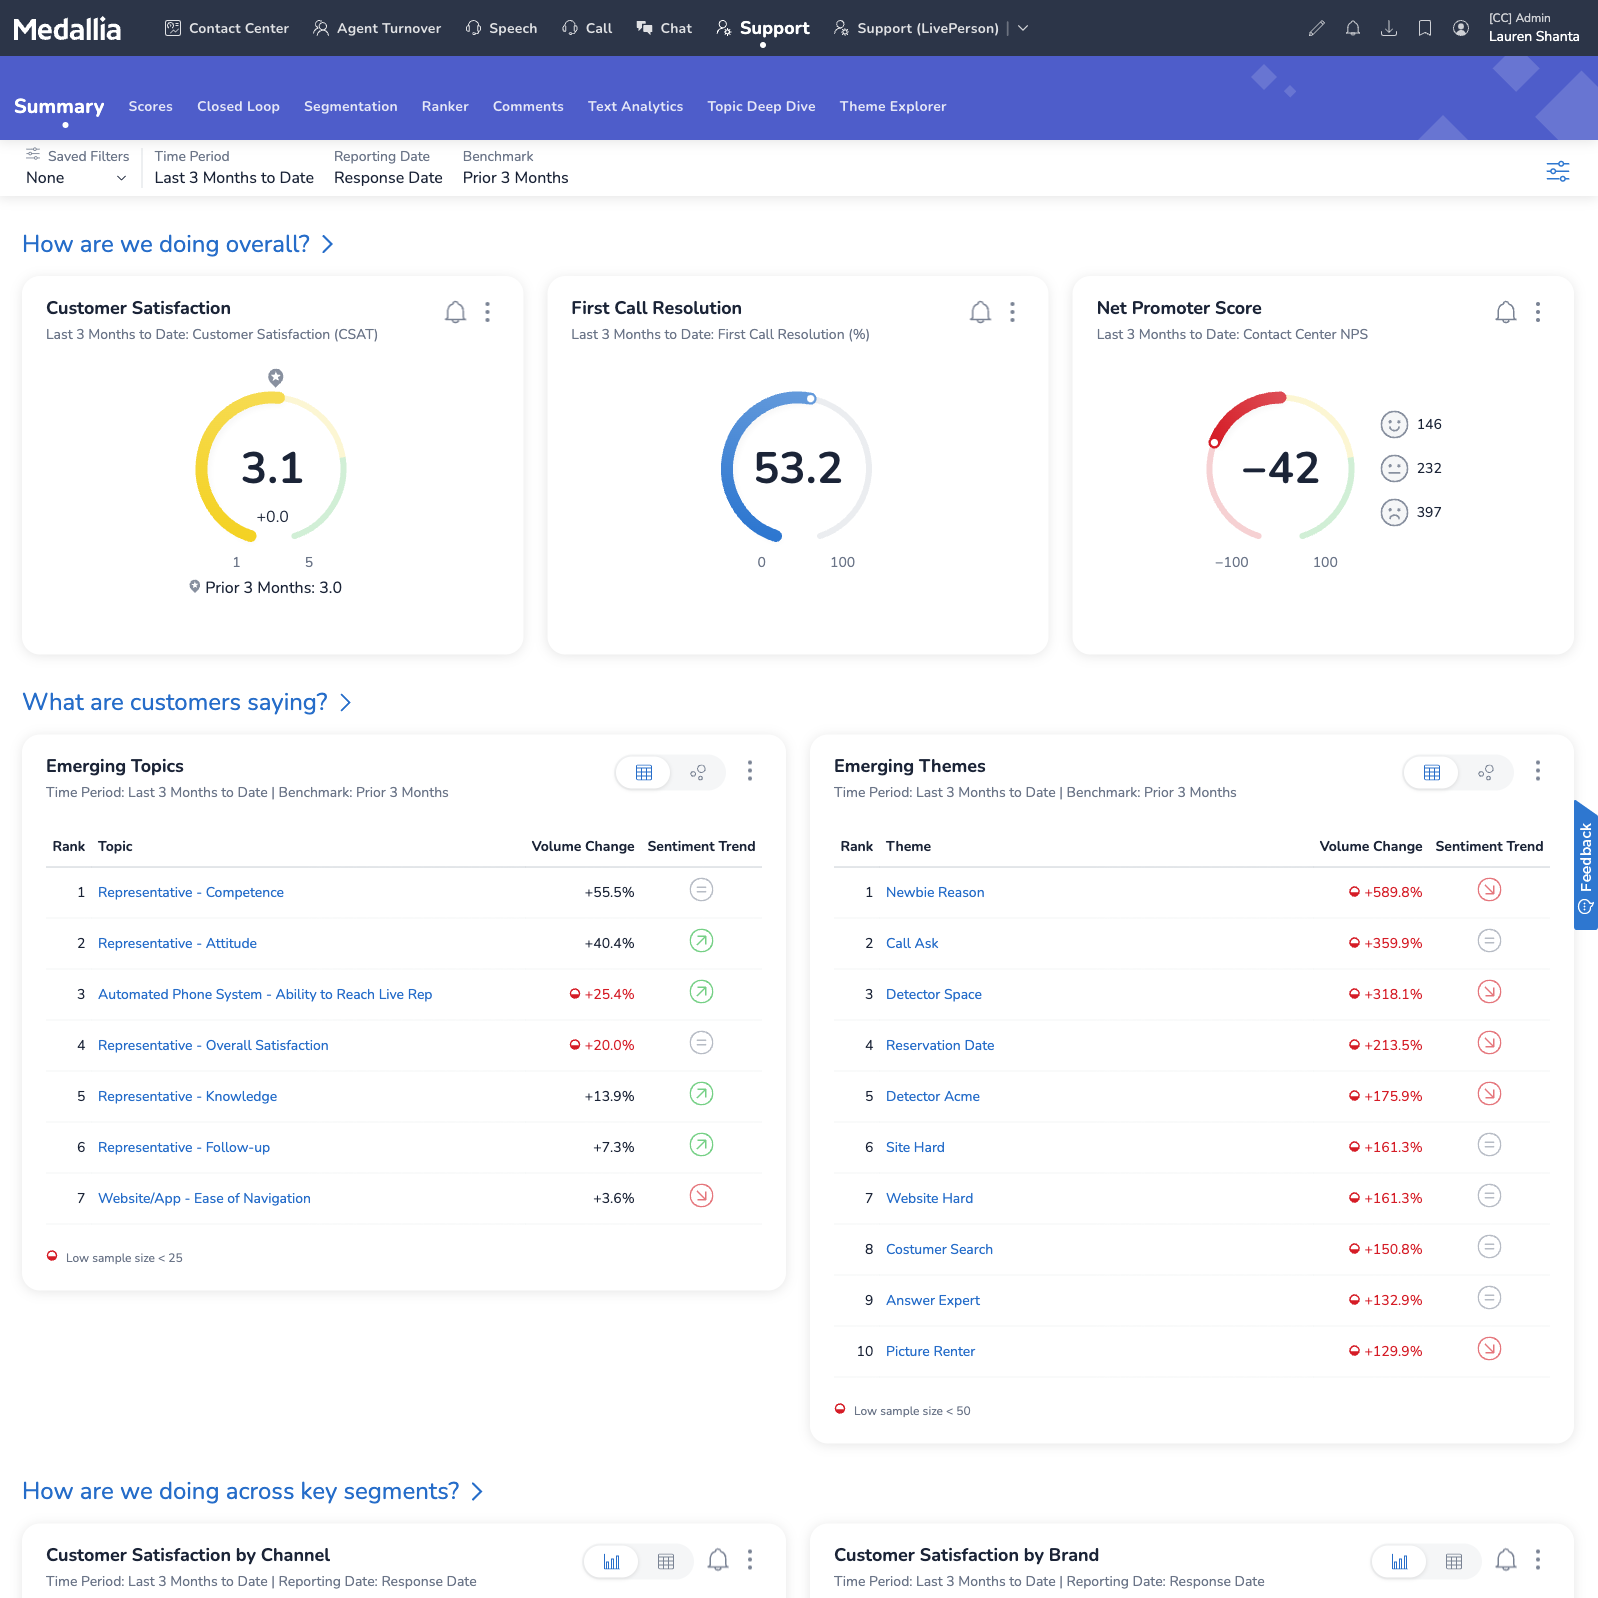Open the Representative - Attitude topic link
The height and width of the screenshot is (1598, 1598).
[177, 943]
